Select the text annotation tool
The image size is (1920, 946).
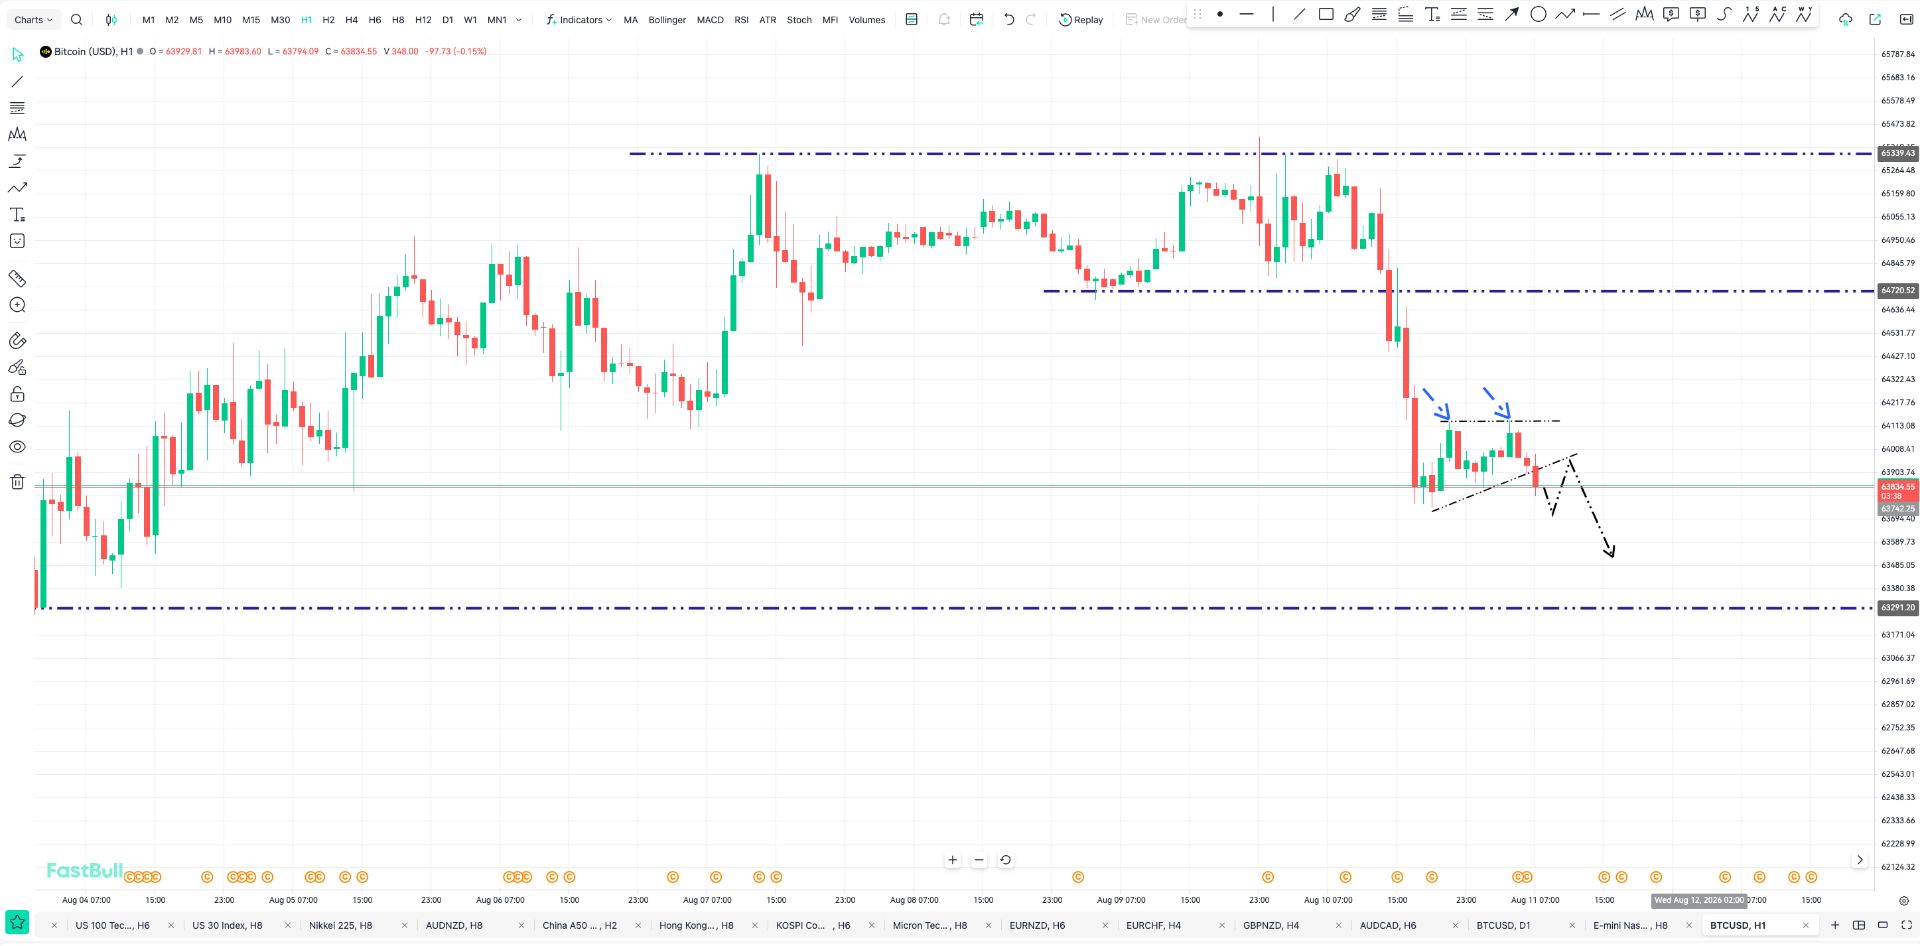[x=1432, y=14]
